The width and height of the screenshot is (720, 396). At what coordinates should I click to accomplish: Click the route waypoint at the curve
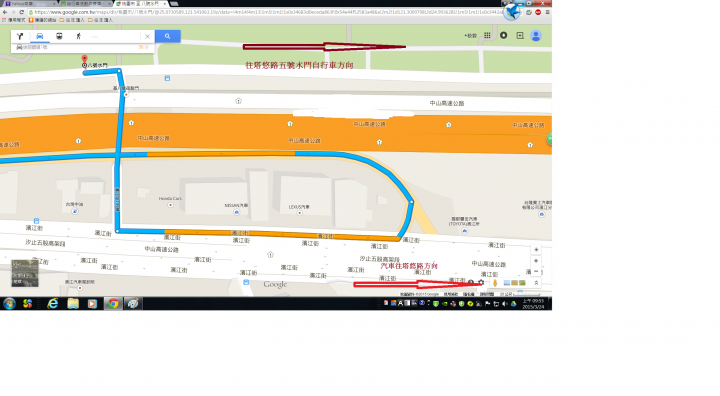(411, 202)
